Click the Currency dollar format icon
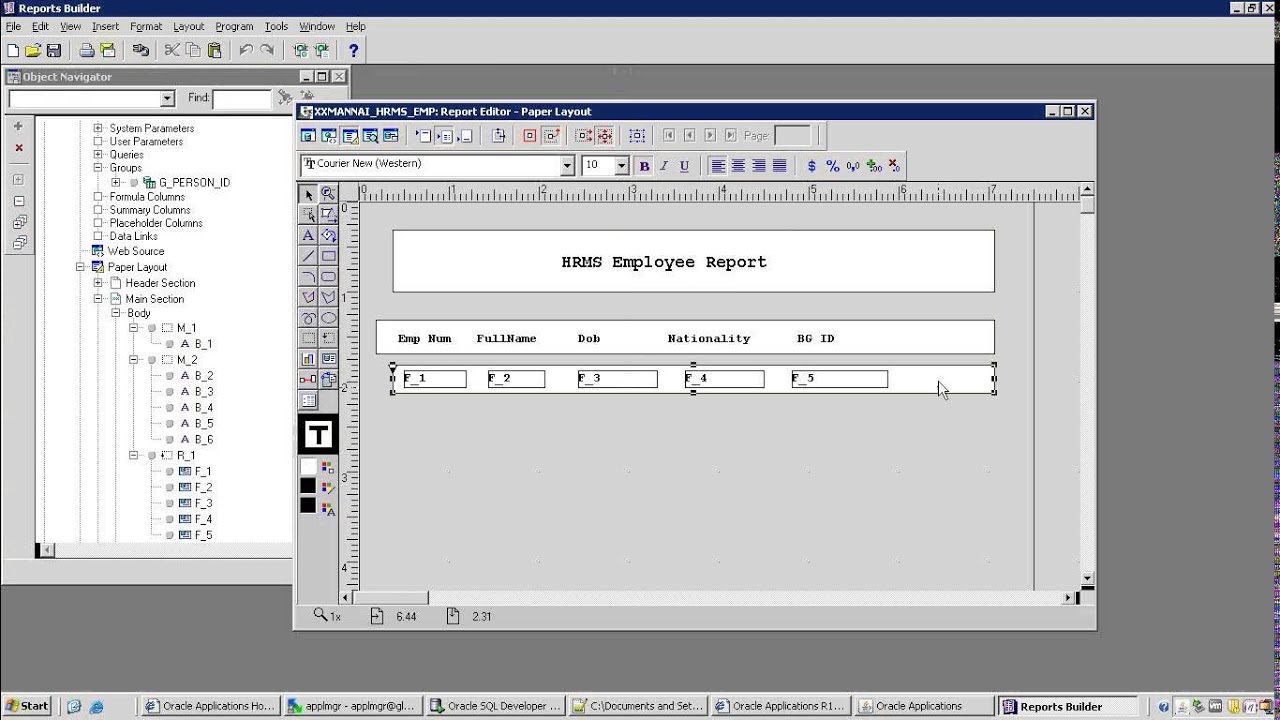The image size is (1280, 720). coord(811,166)
